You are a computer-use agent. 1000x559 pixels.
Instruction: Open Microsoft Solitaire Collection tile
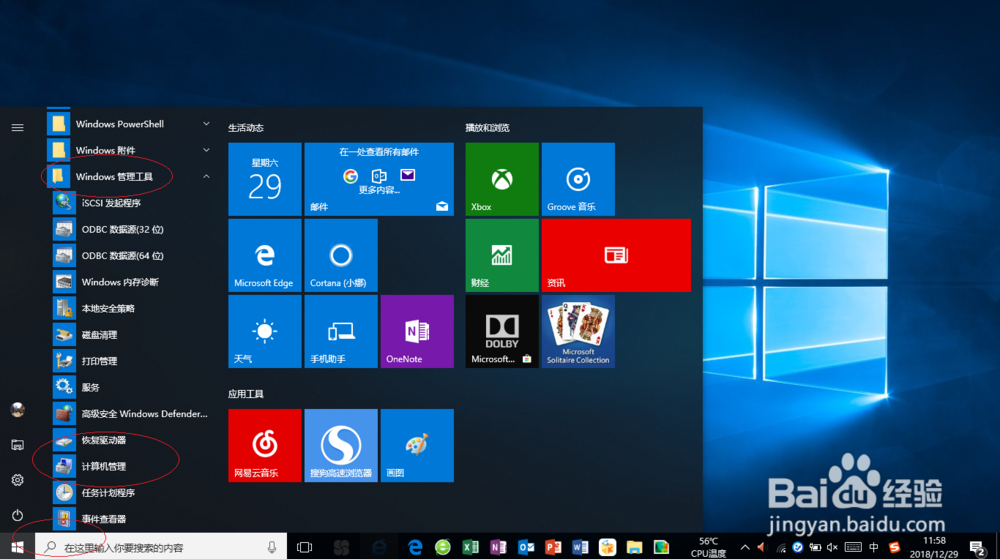[x=578, y=331]
